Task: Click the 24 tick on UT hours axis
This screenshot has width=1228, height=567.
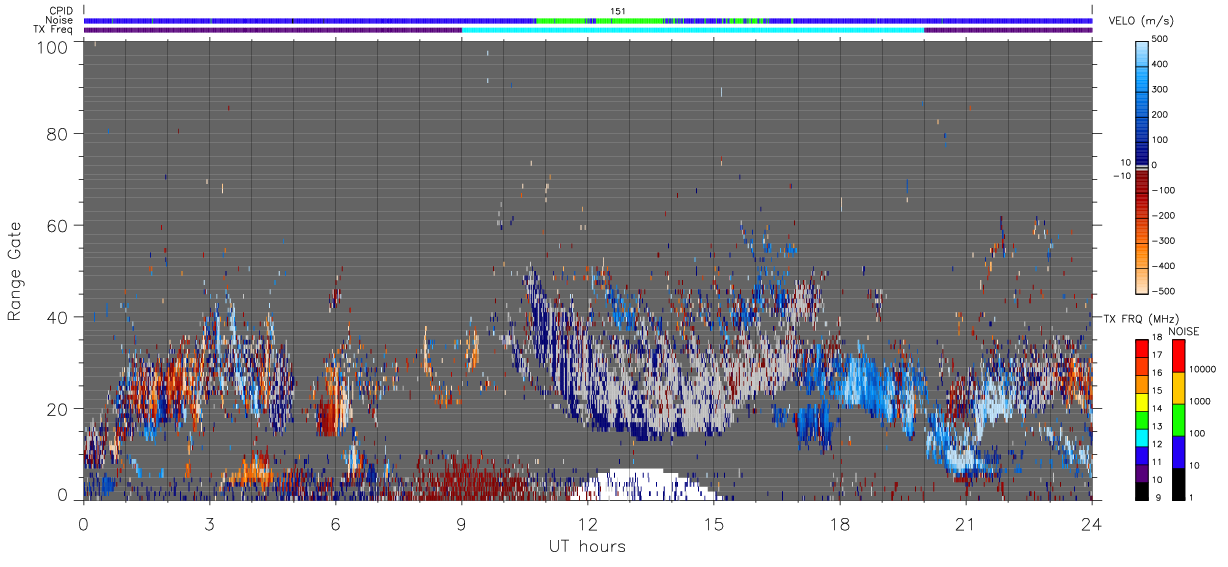Action: pos(1092,523)
